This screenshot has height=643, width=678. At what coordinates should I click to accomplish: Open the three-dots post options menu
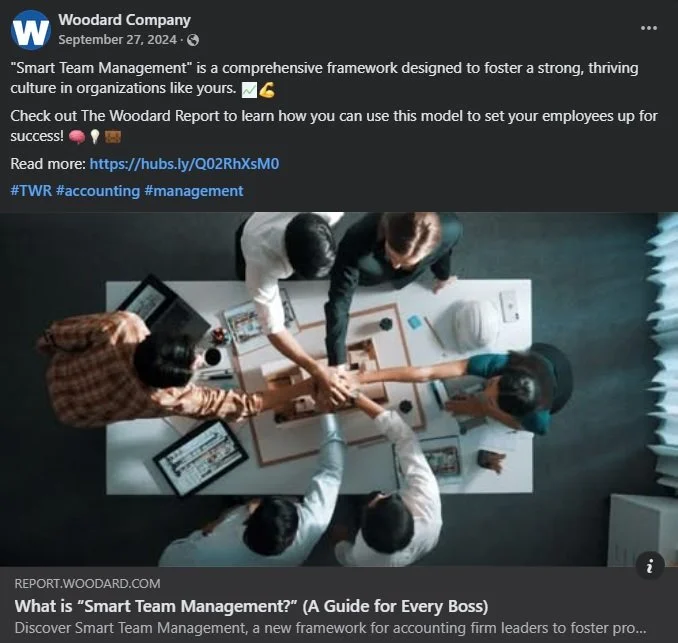(649, 28)
